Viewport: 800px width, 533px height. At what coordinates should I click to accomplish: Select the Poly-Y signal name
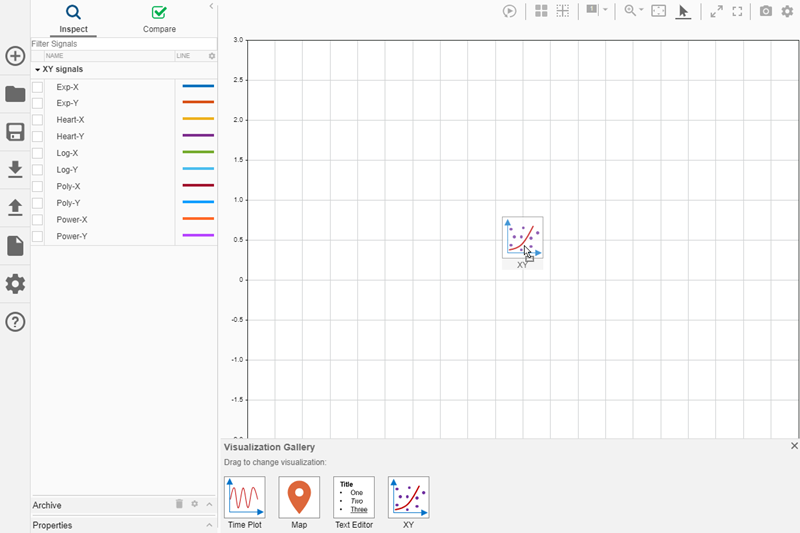pos(68,203)
